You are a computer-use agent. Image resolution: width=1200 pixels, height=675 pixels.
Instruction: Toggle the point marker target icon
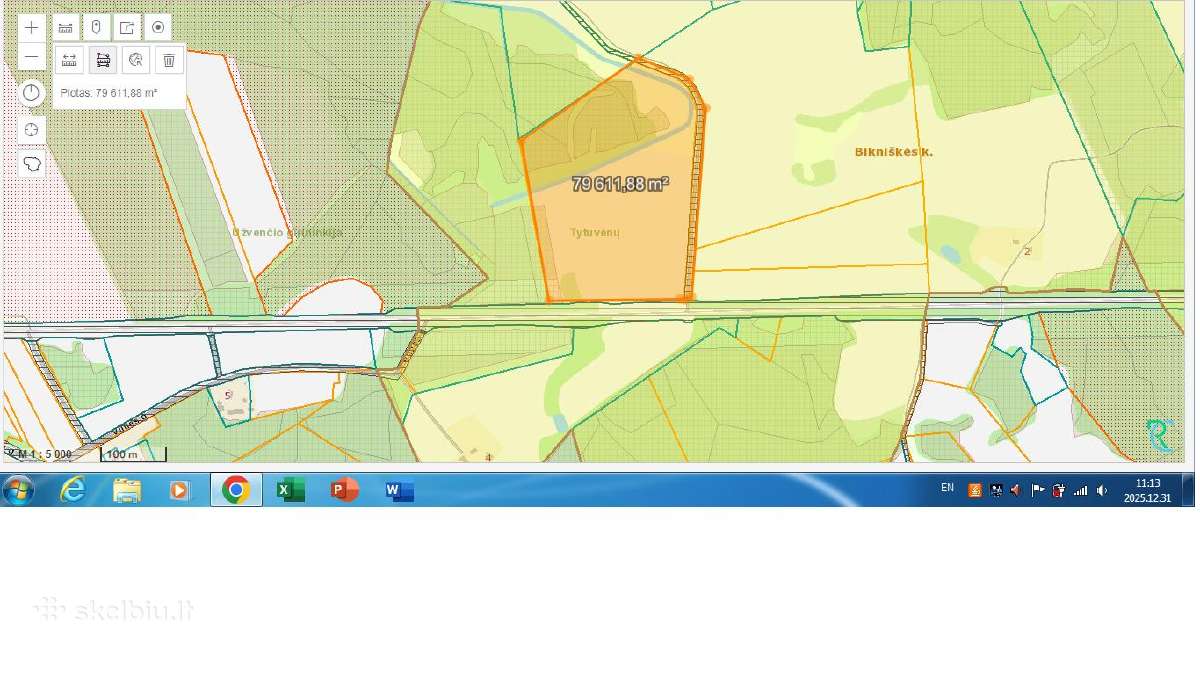(x=158, y=28)
